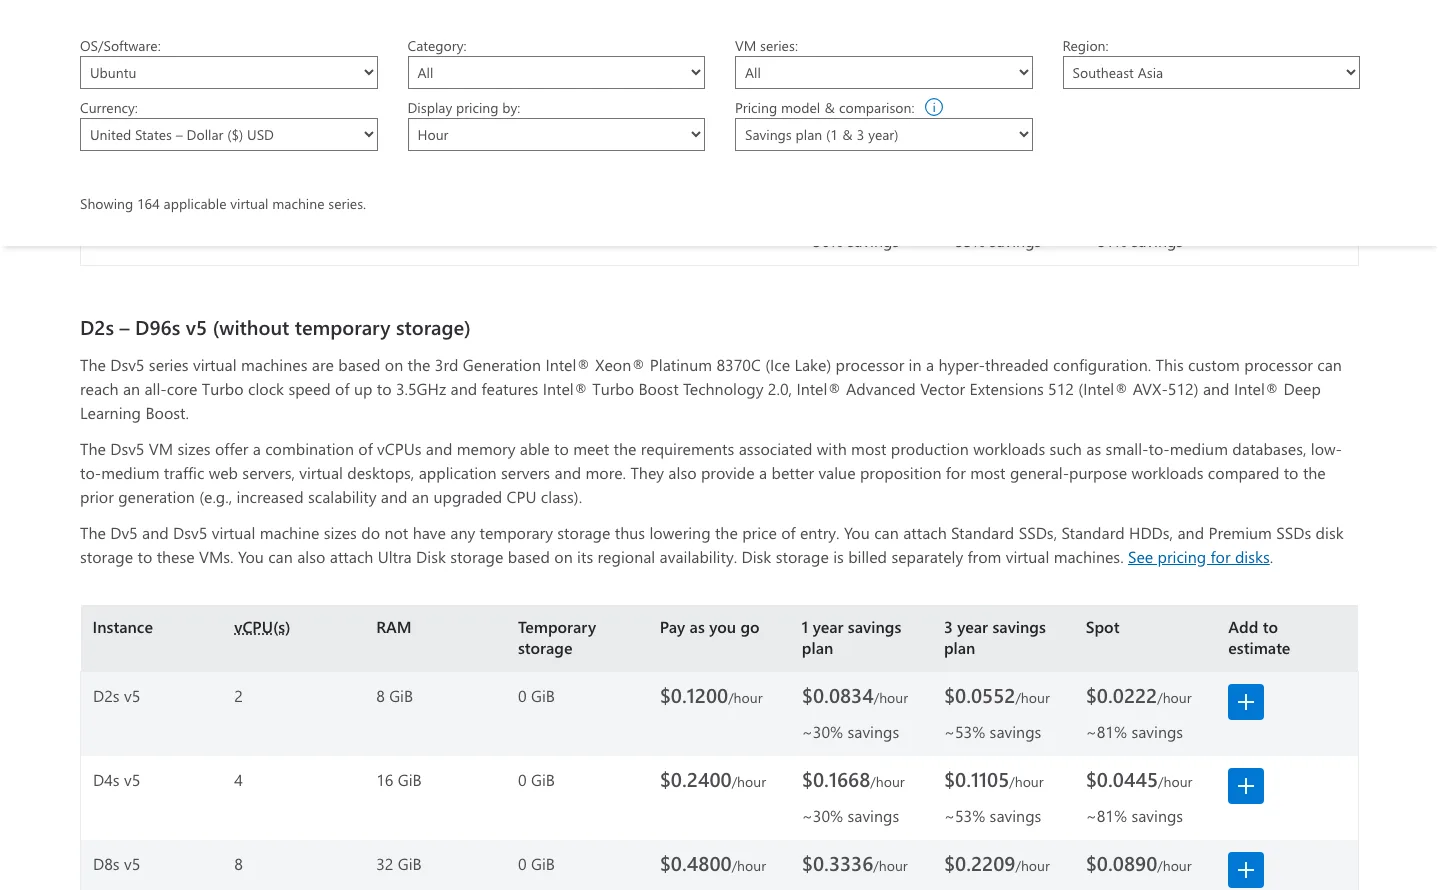This screenshot has height=890, width=1440.
Task: Select the 8 GiB RAM value
Action: (394, 697)
